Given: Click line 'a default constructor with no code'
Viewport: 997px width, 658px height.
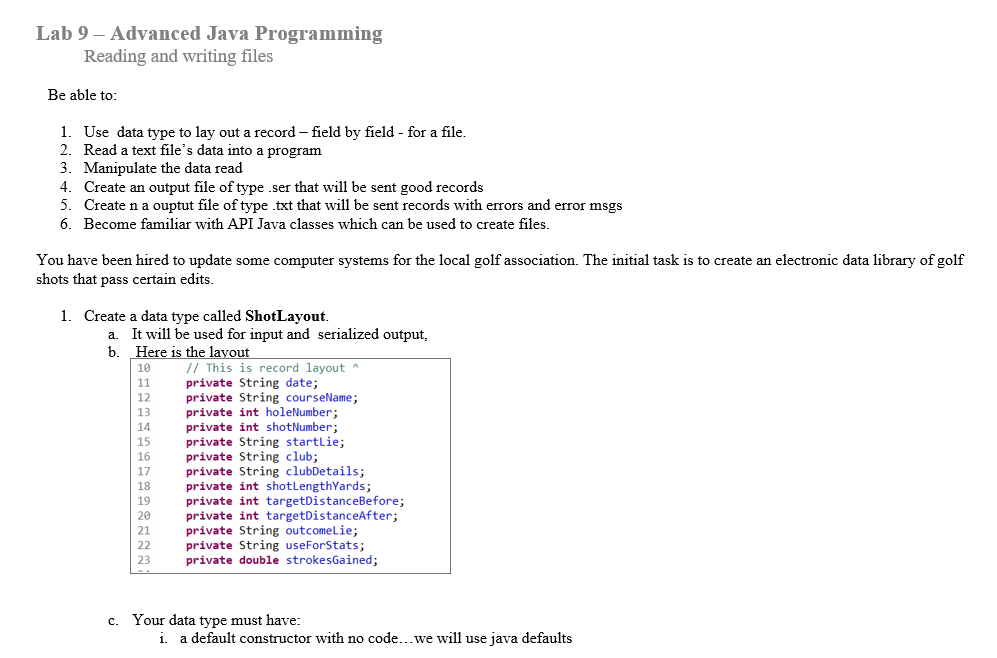Looking at the screenshot, I should 376,638.
